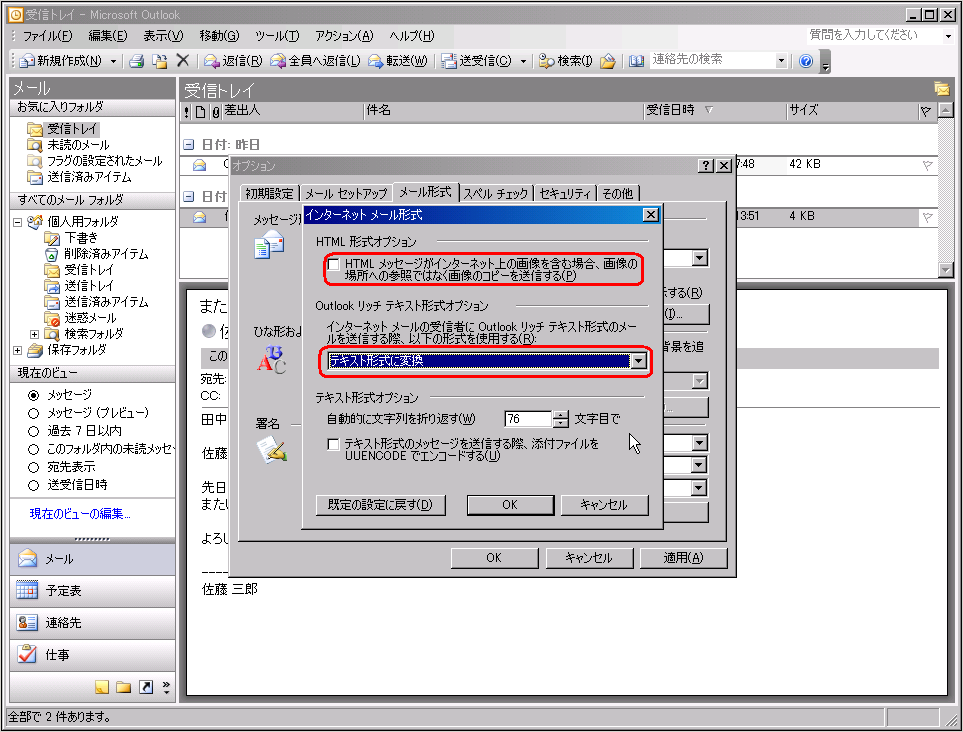Click the yellow Notes icon in navigation pane
The height and width of the screenshot is (732, 963).
[x=102, y=687]
